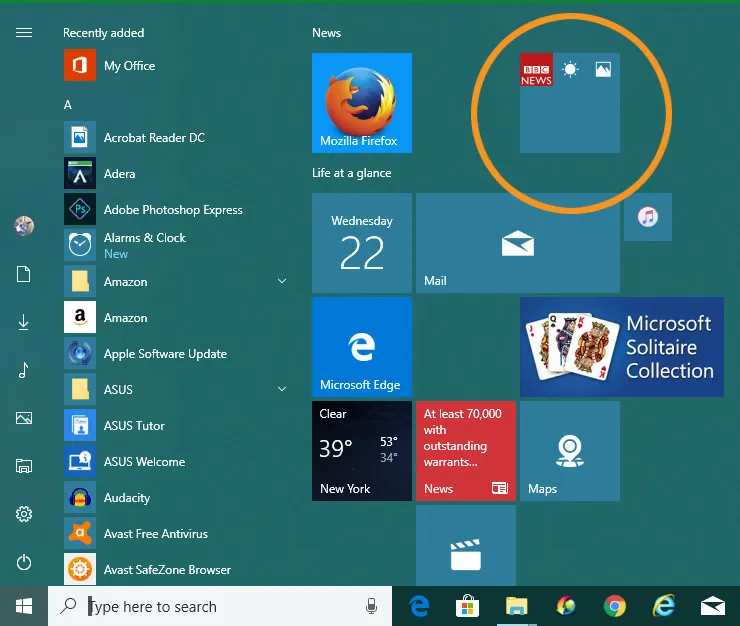Expand the ASUS folder chevron

[x=282, y=389]
